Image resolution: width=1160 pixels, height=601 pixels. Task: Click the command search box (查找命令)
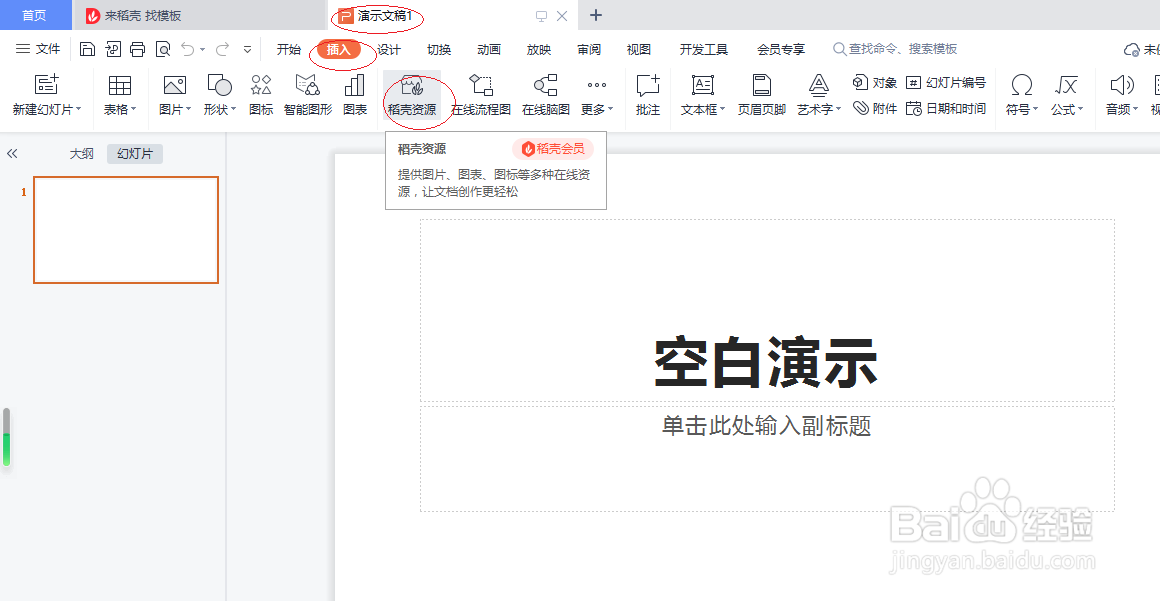[x=895, y=49]
